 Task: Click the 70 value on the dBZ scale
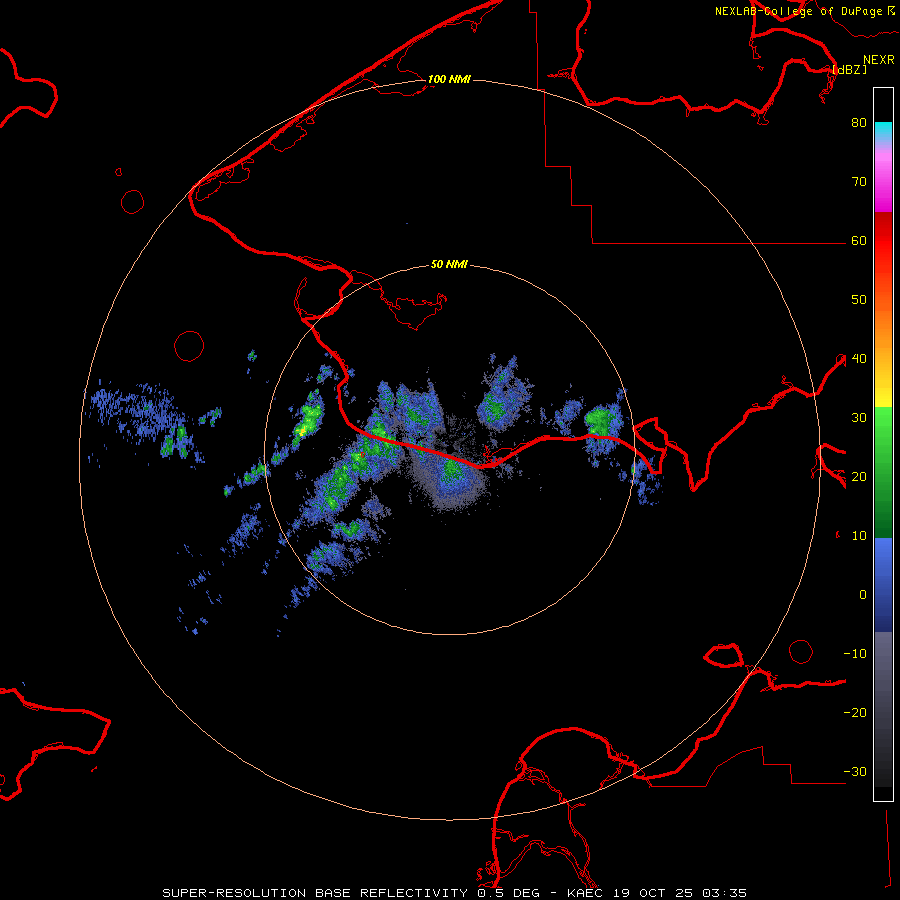pos(859,181)
